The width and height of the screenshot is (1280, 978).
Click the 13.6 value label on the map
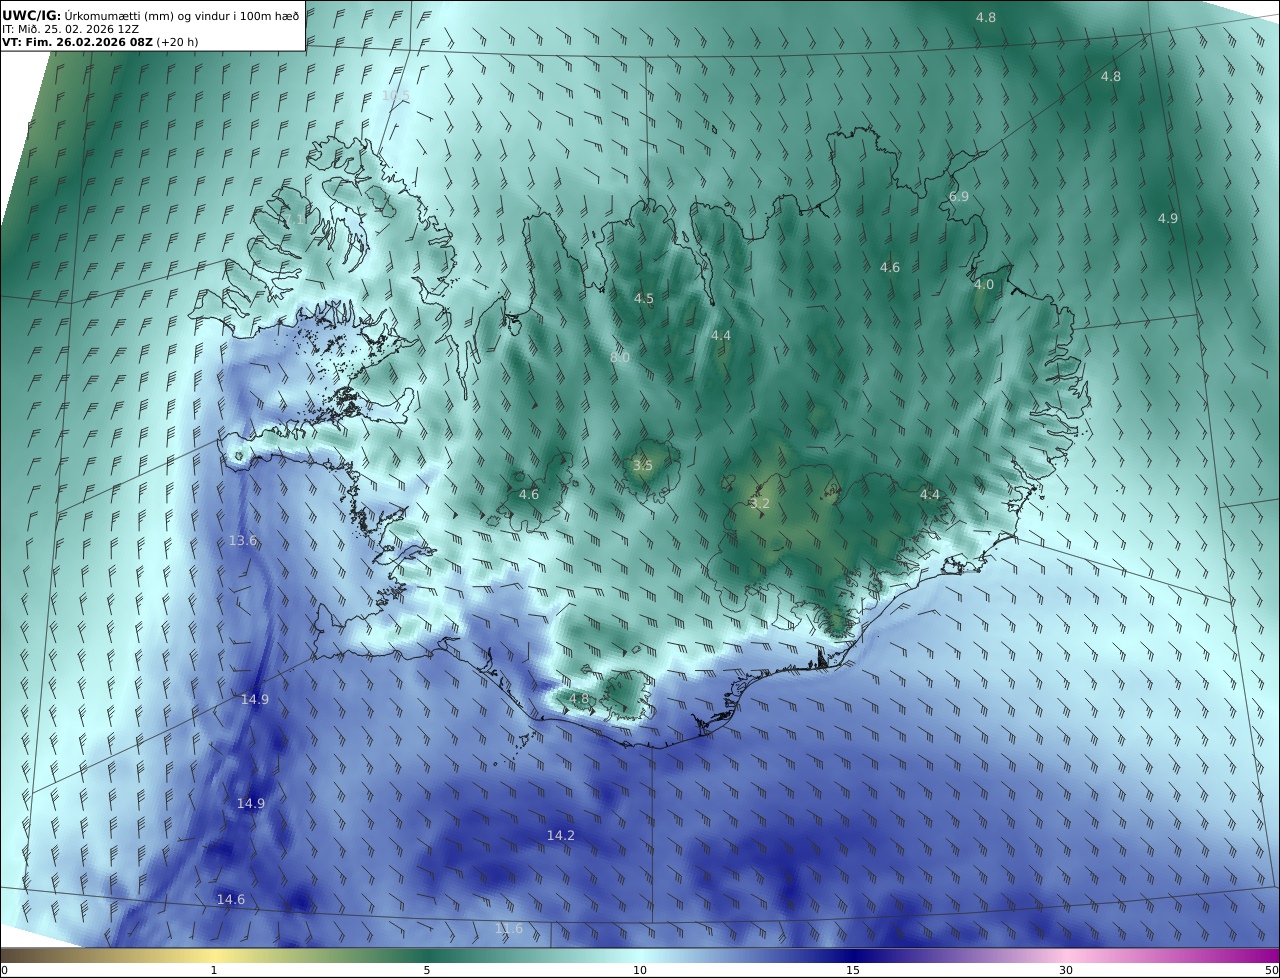pos(243,540)
